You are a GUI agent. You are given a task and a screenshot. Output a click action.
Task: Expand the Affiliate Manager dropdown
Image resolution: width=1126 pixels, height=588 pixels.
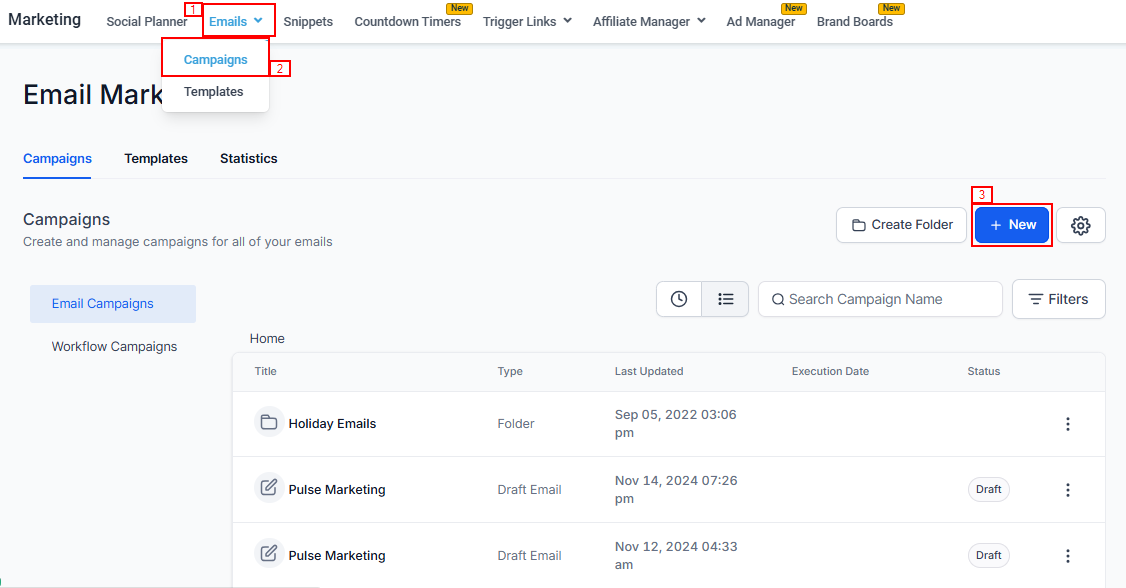[x=648, y=21]
